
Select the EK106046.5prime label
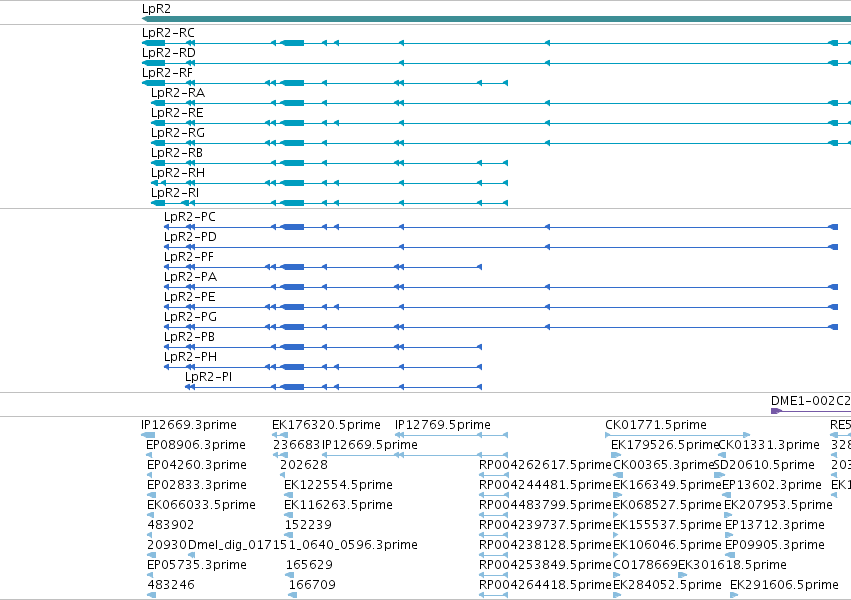[x=667, y=545]
